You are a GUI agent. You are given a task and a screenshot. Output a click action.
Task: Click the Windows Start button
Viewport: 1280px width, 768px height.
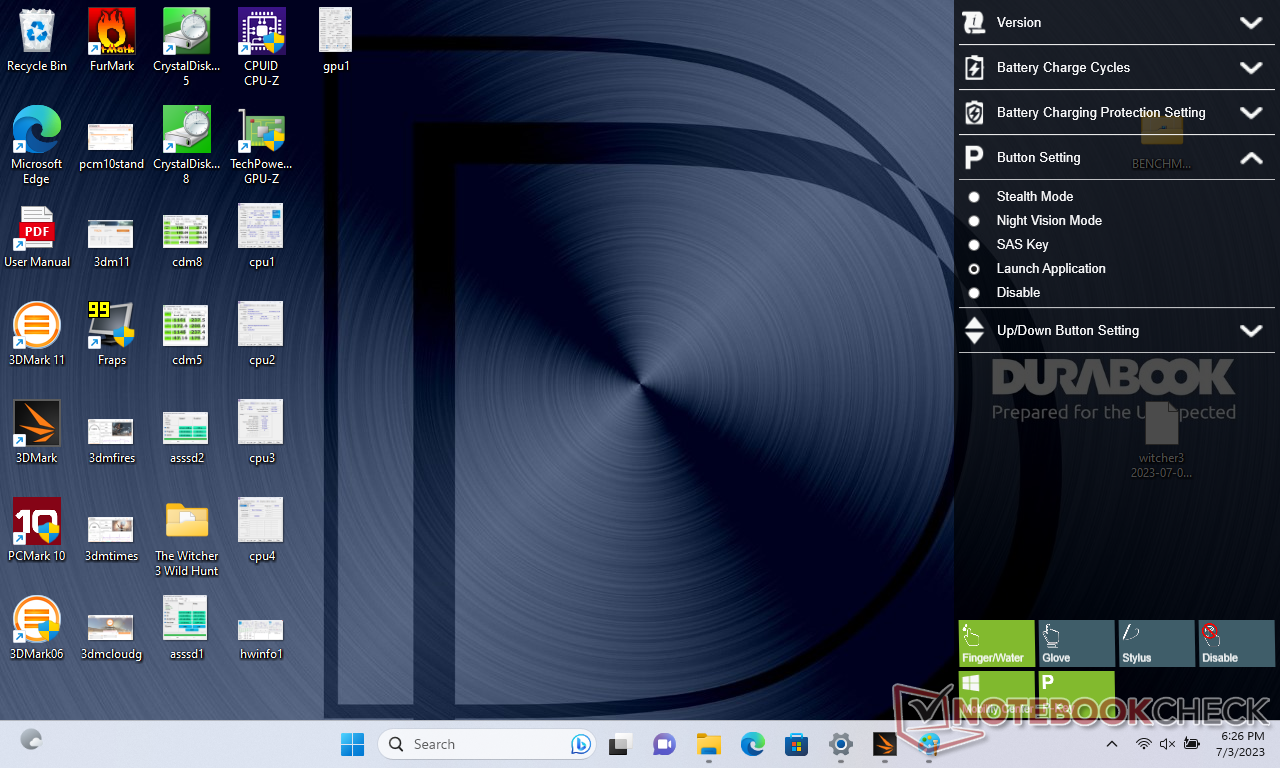[352, 744]
